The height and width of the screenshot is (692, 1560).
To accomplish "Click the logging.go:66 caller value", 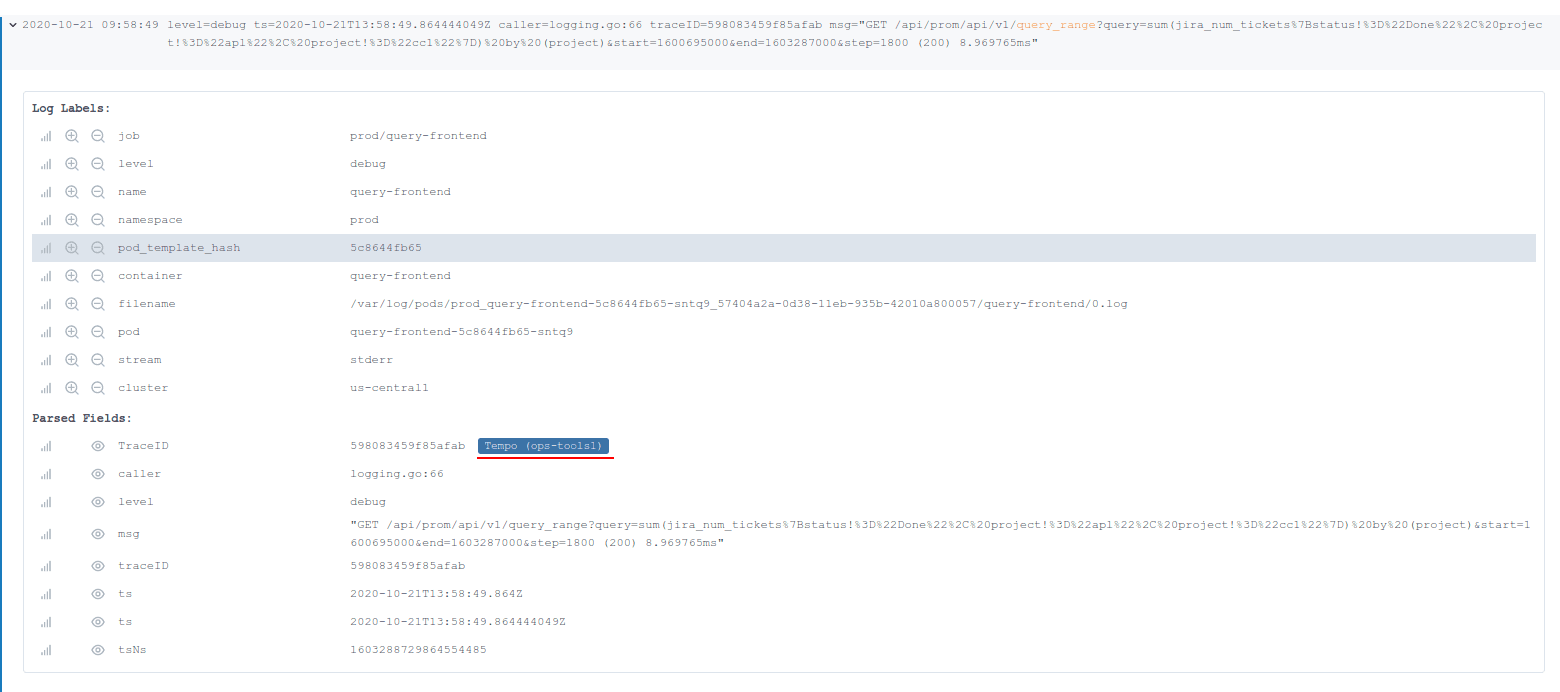I will 397,474.
